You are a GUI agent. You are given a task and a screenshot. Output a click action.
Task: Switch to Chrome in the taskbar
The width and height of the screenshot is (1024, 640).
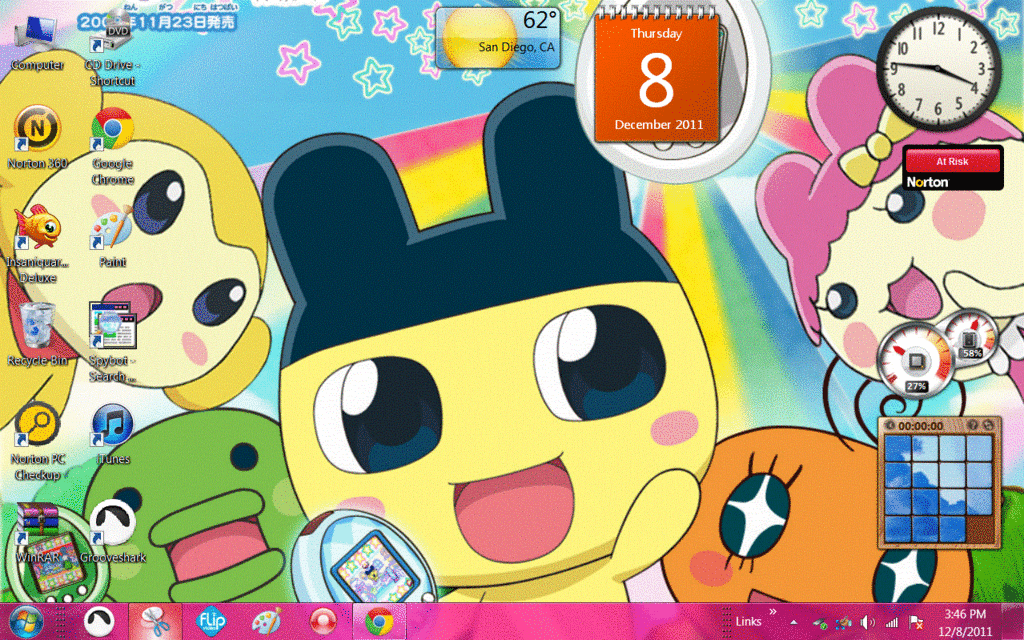point(379,622)
